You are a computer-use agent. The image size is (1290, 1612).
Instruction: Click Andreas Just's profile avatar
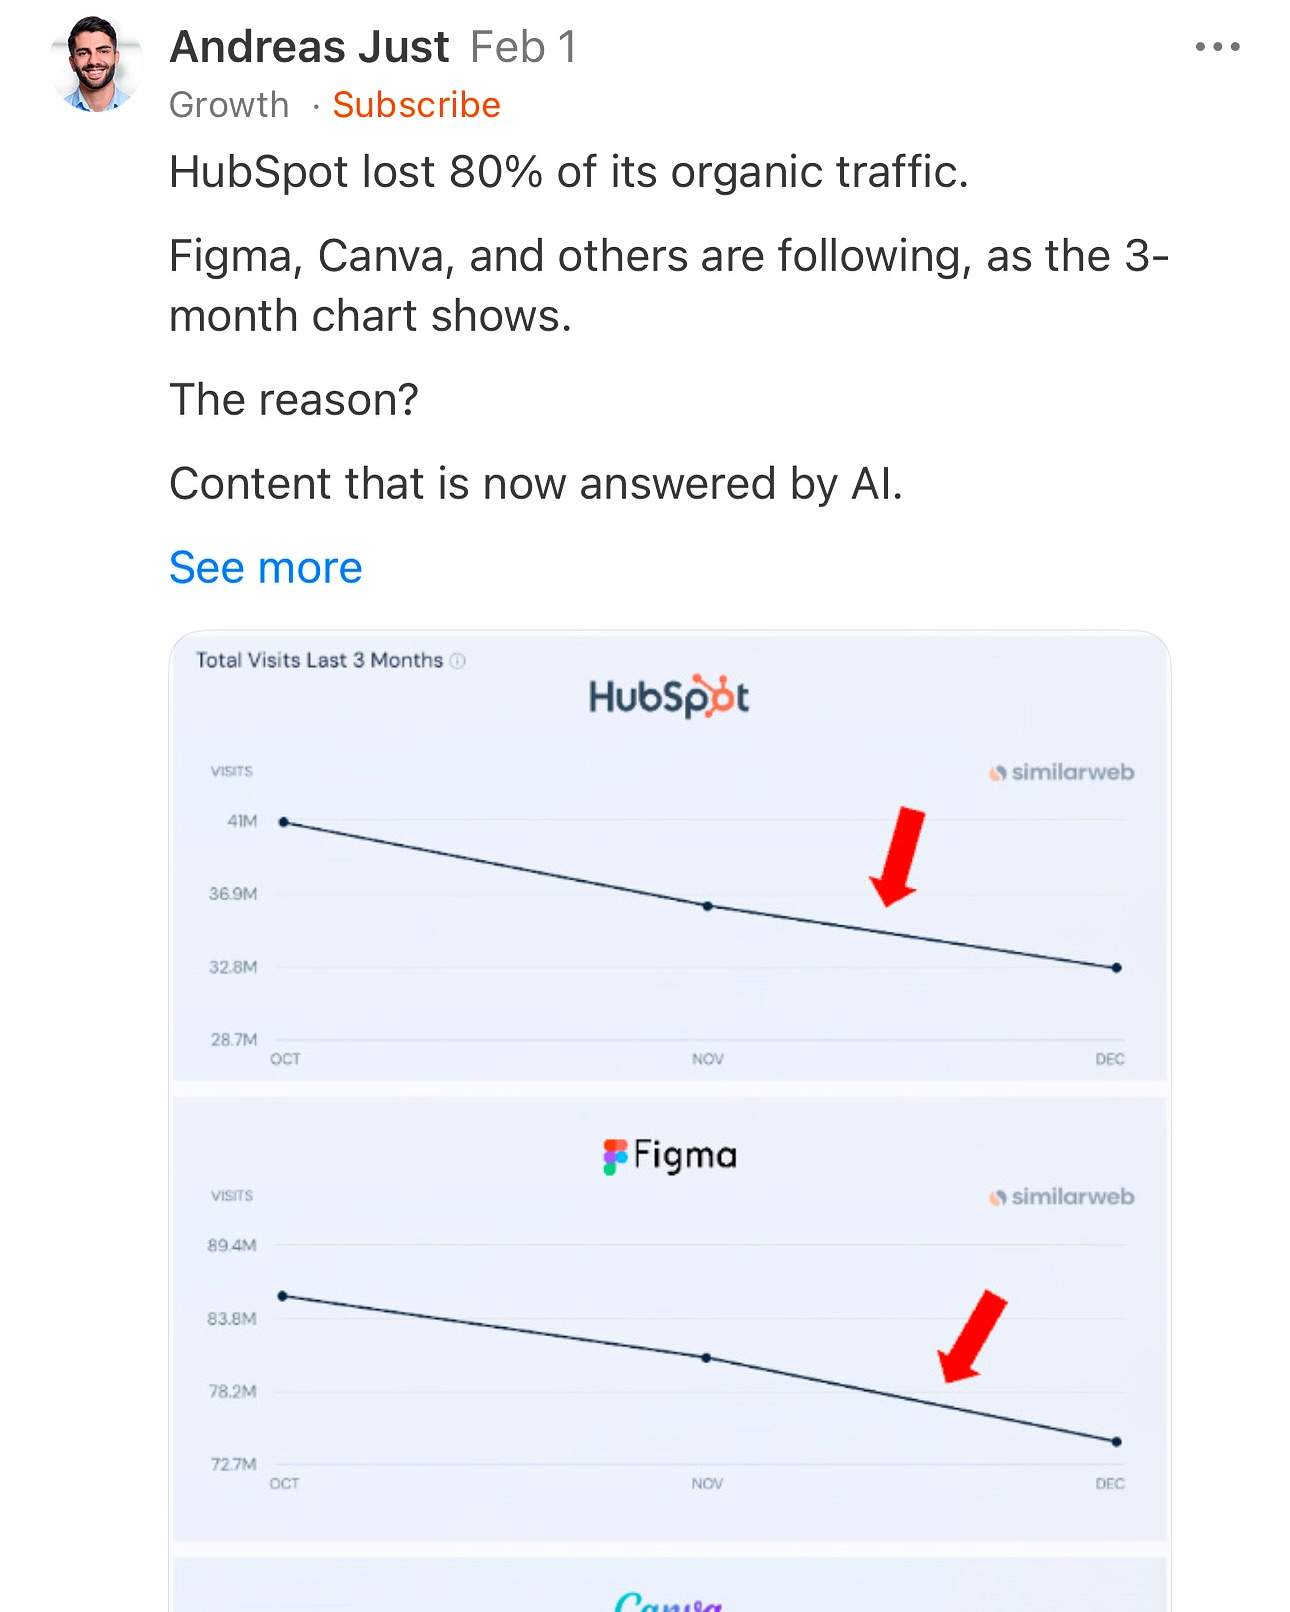click(96, 64)
